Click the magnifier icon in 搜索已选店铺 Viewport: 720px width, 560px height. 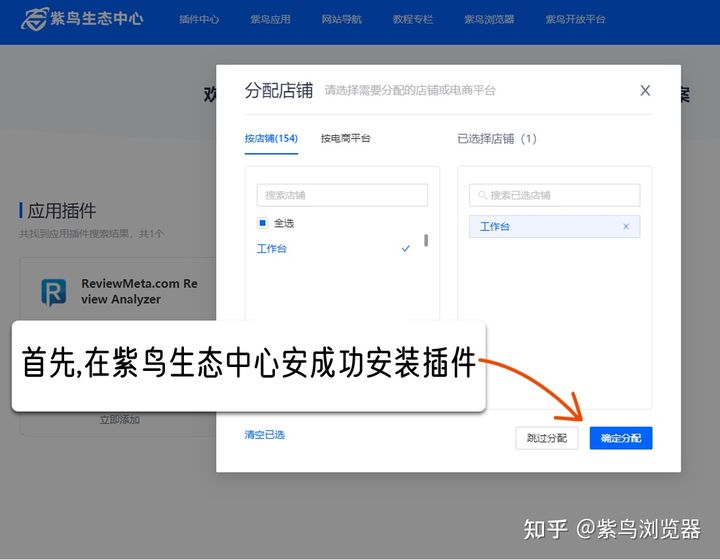click(x=482, y=195)
